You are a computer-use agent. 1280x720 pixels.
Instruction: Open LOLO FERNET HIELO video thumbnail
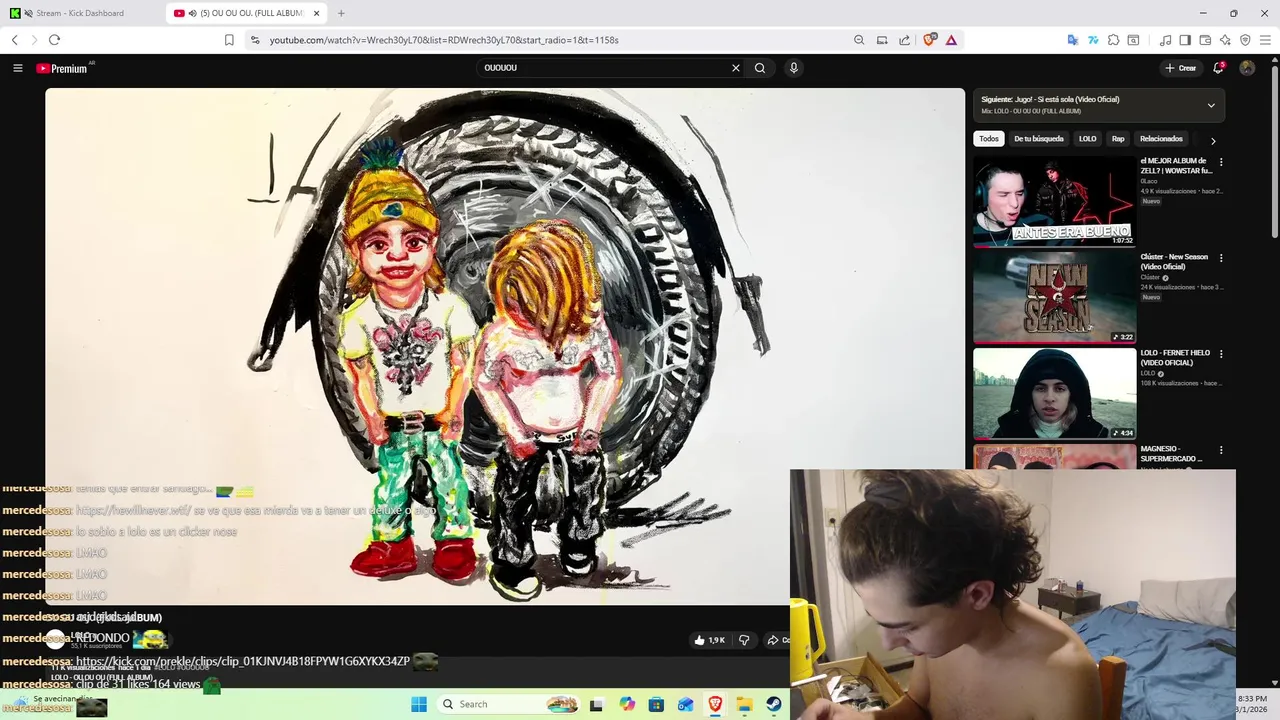pyautogui.click(x=1054, y=393)
